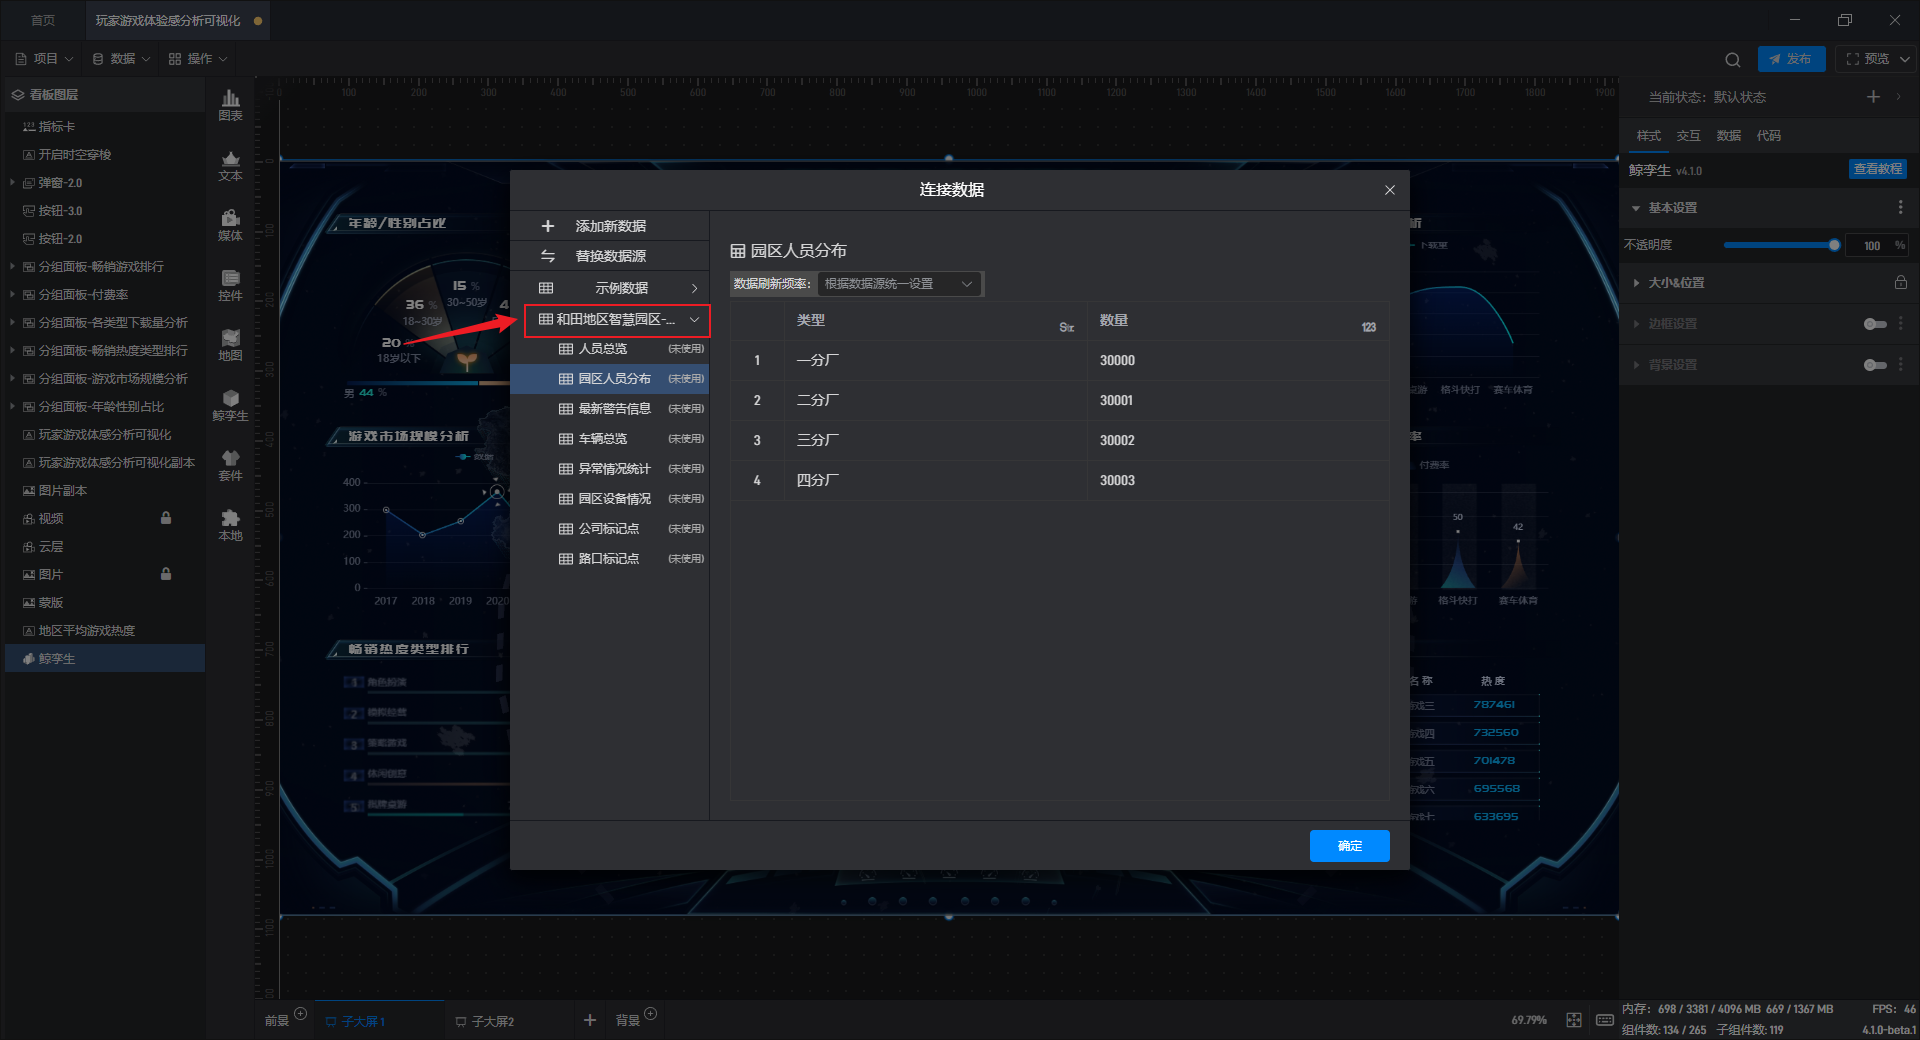1920x1040 pixels.
Task: Switch to the 样式 tab
Action: [1648, 135]
